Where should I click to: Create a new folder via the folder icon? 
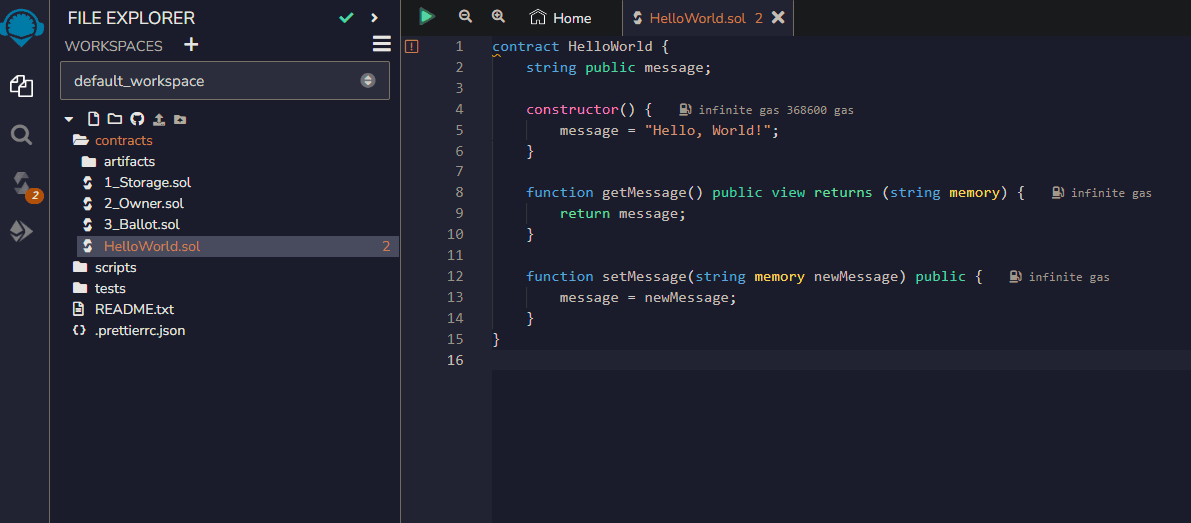click(115, 119)
